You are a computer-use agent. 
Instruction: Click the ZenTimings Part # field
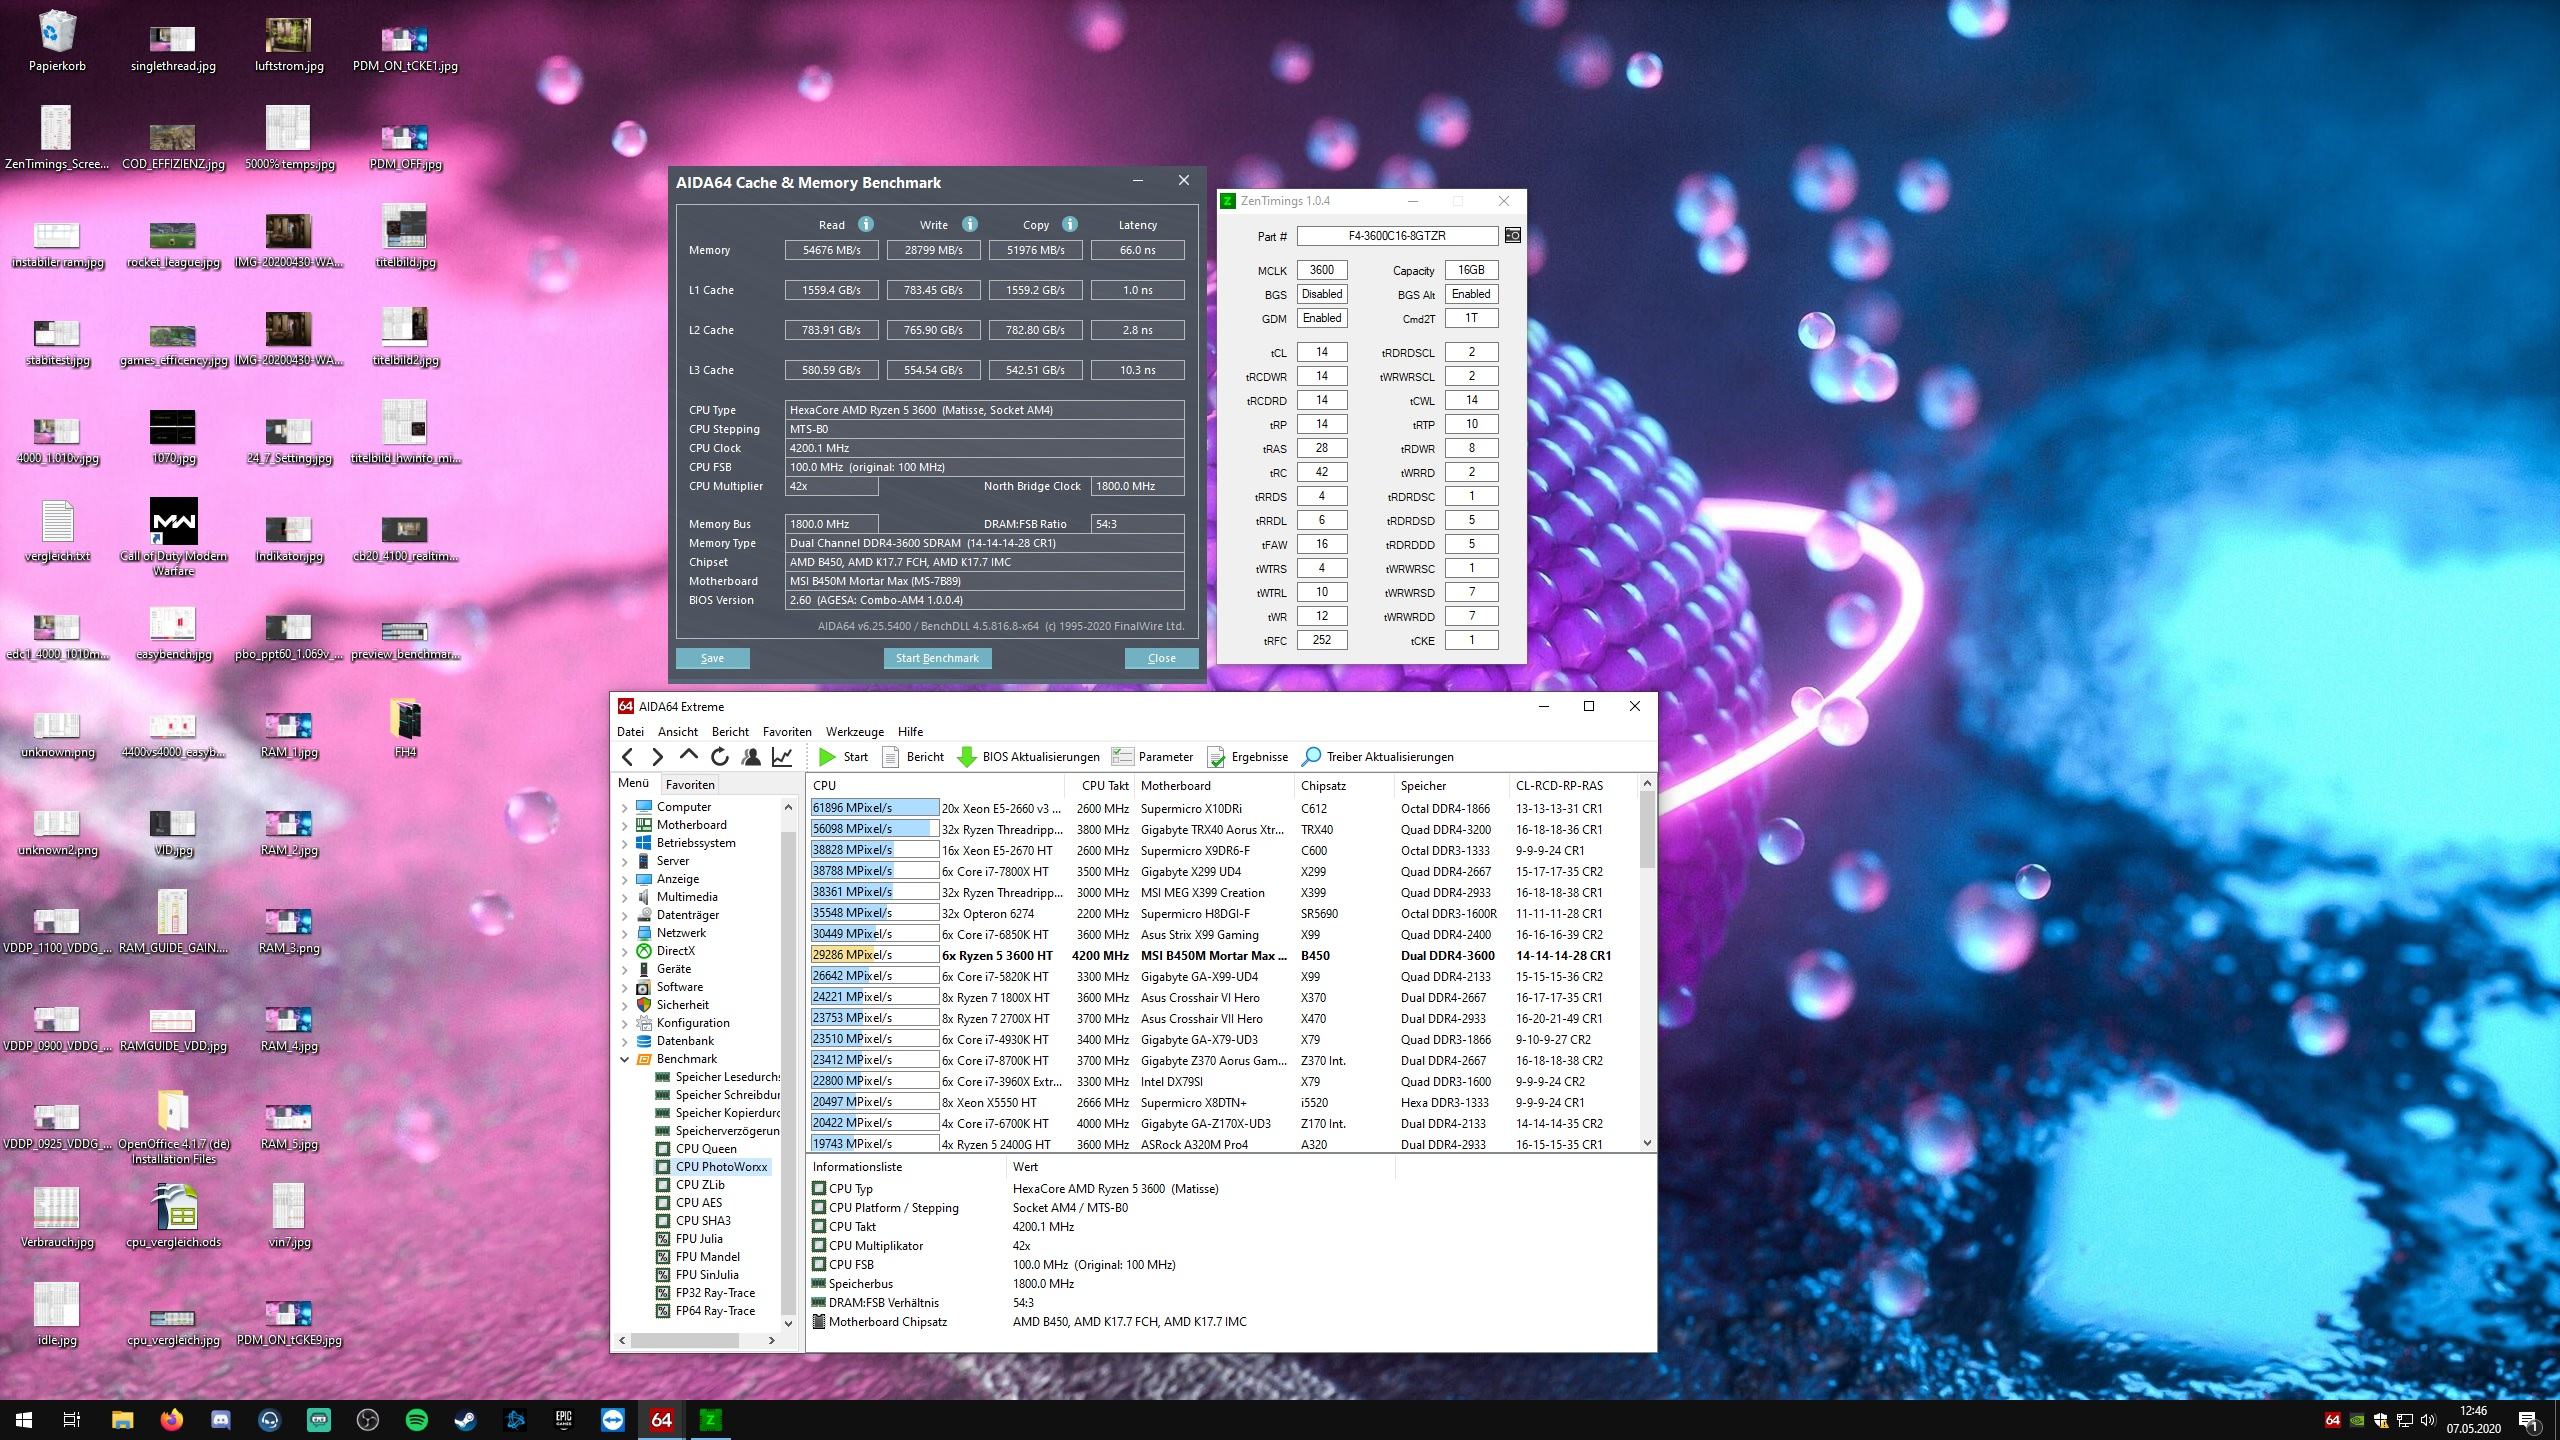point(1397,236)
